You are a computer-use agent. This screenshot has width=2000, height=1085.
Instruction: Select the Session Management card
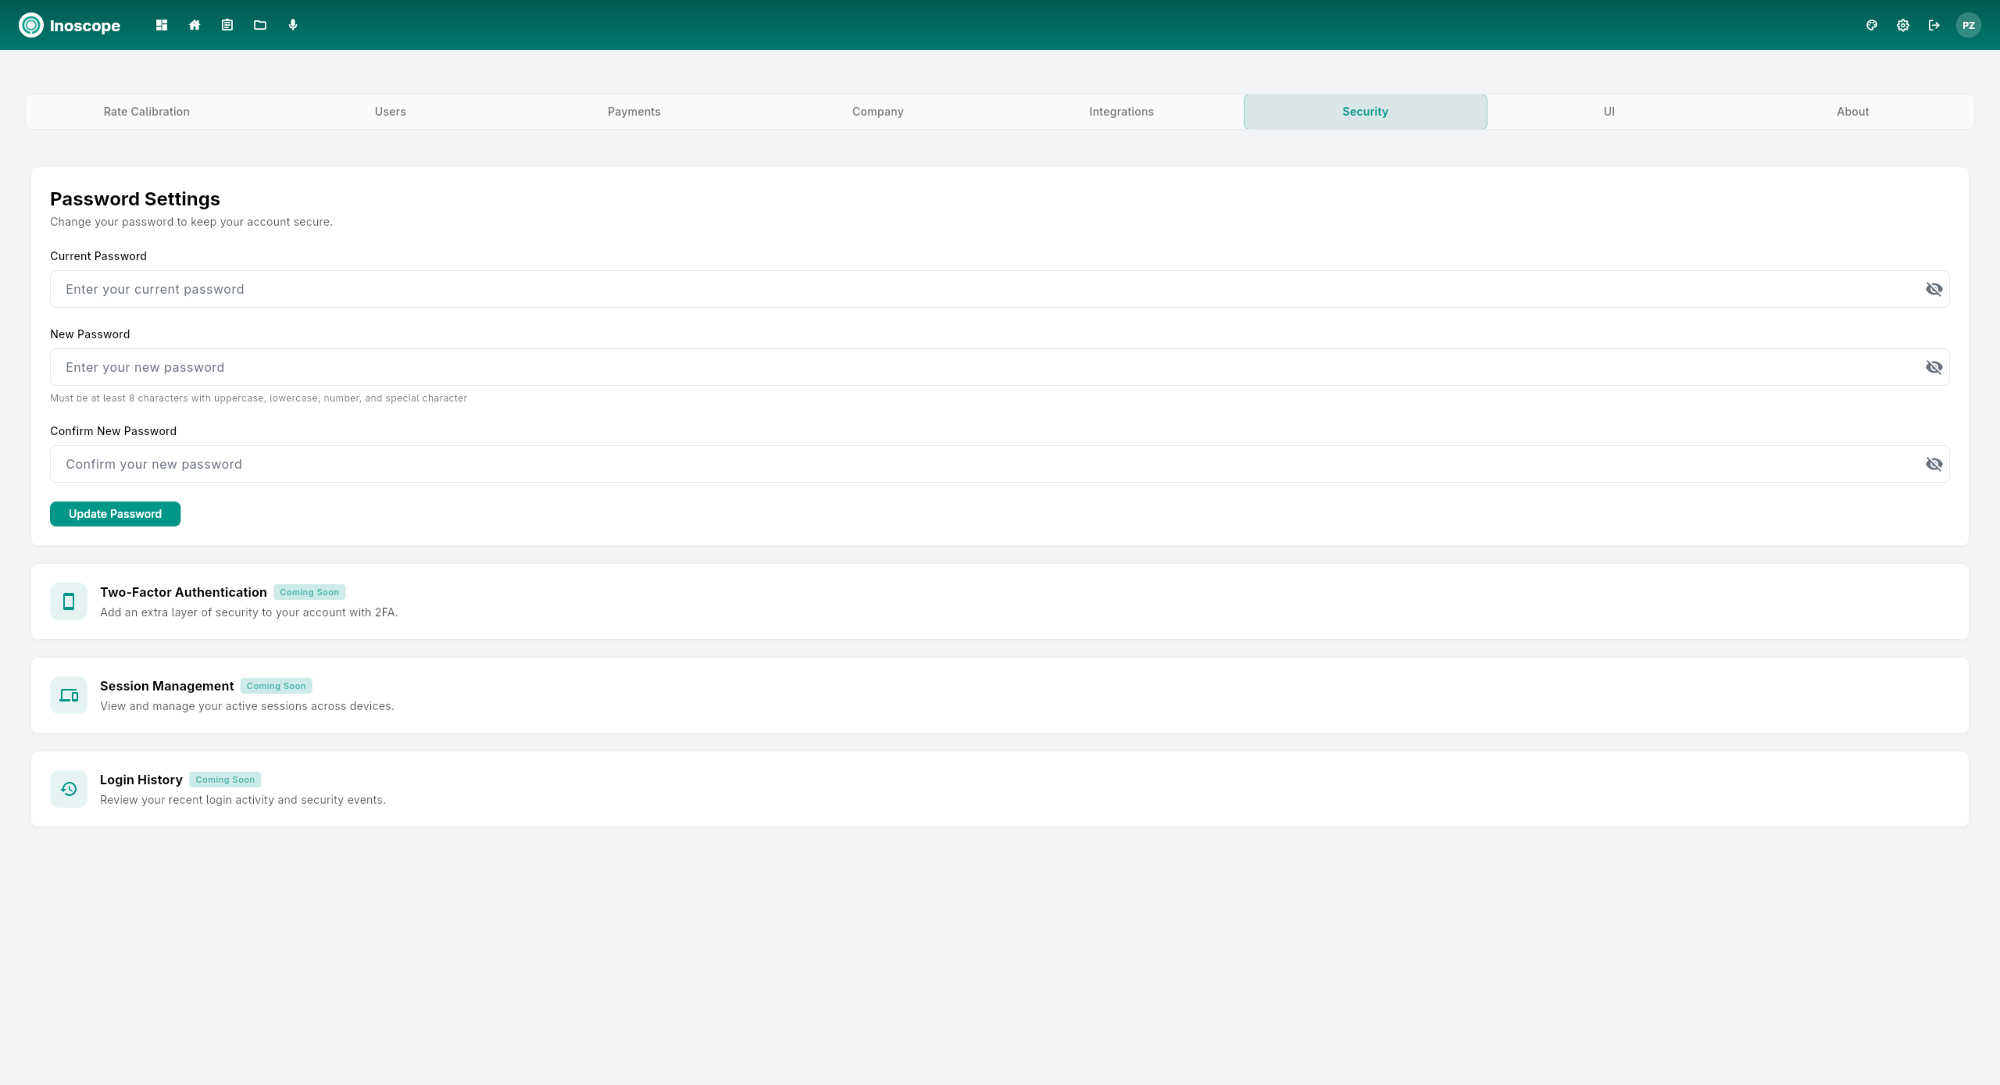pyautogui.click(x=1000, y=695)
